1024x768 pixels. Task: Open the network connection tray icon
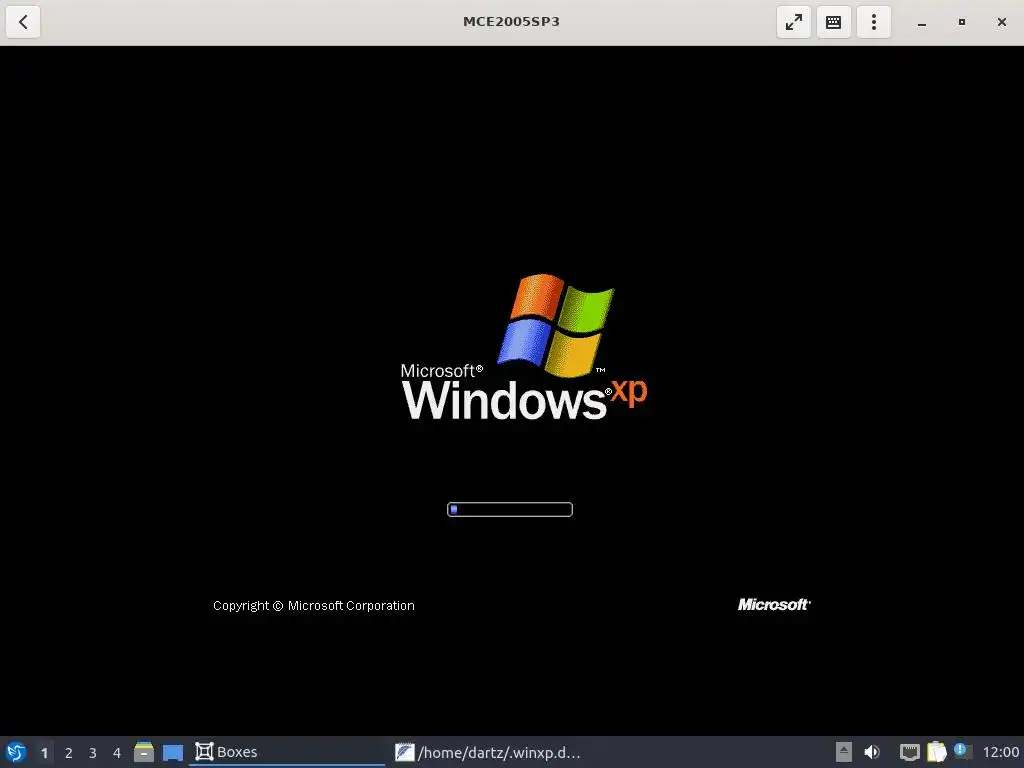[x=910, y=752]
